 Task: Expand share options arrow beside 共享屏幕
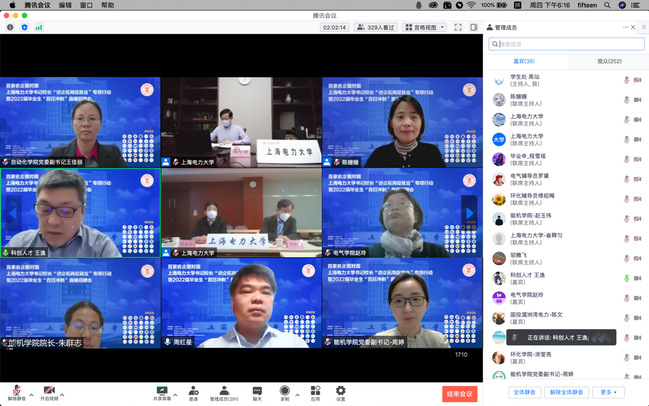175,395
